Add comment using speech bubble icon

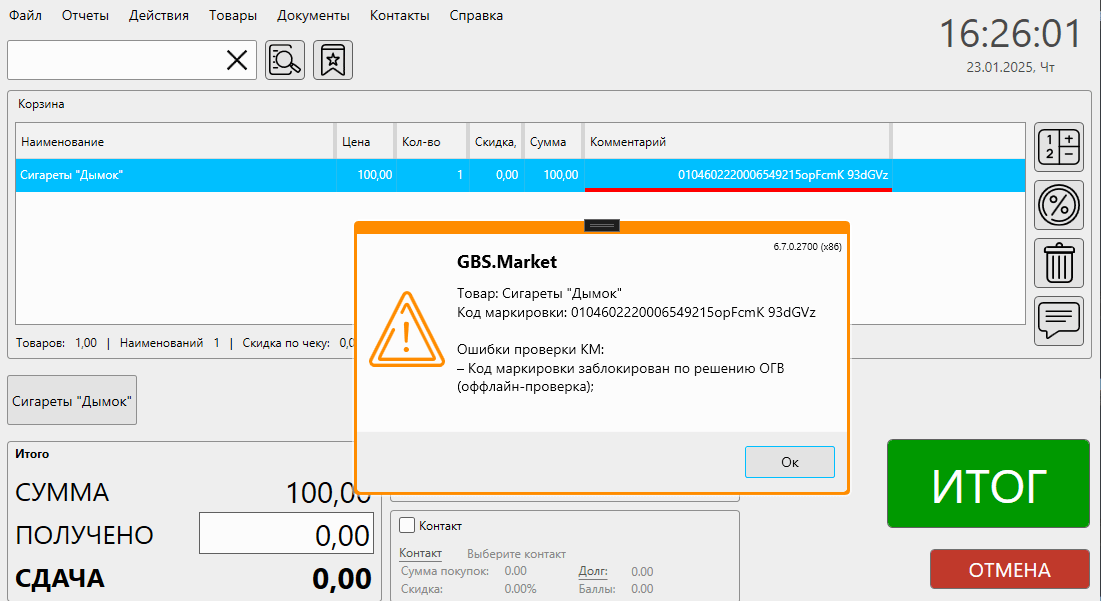1059,321
